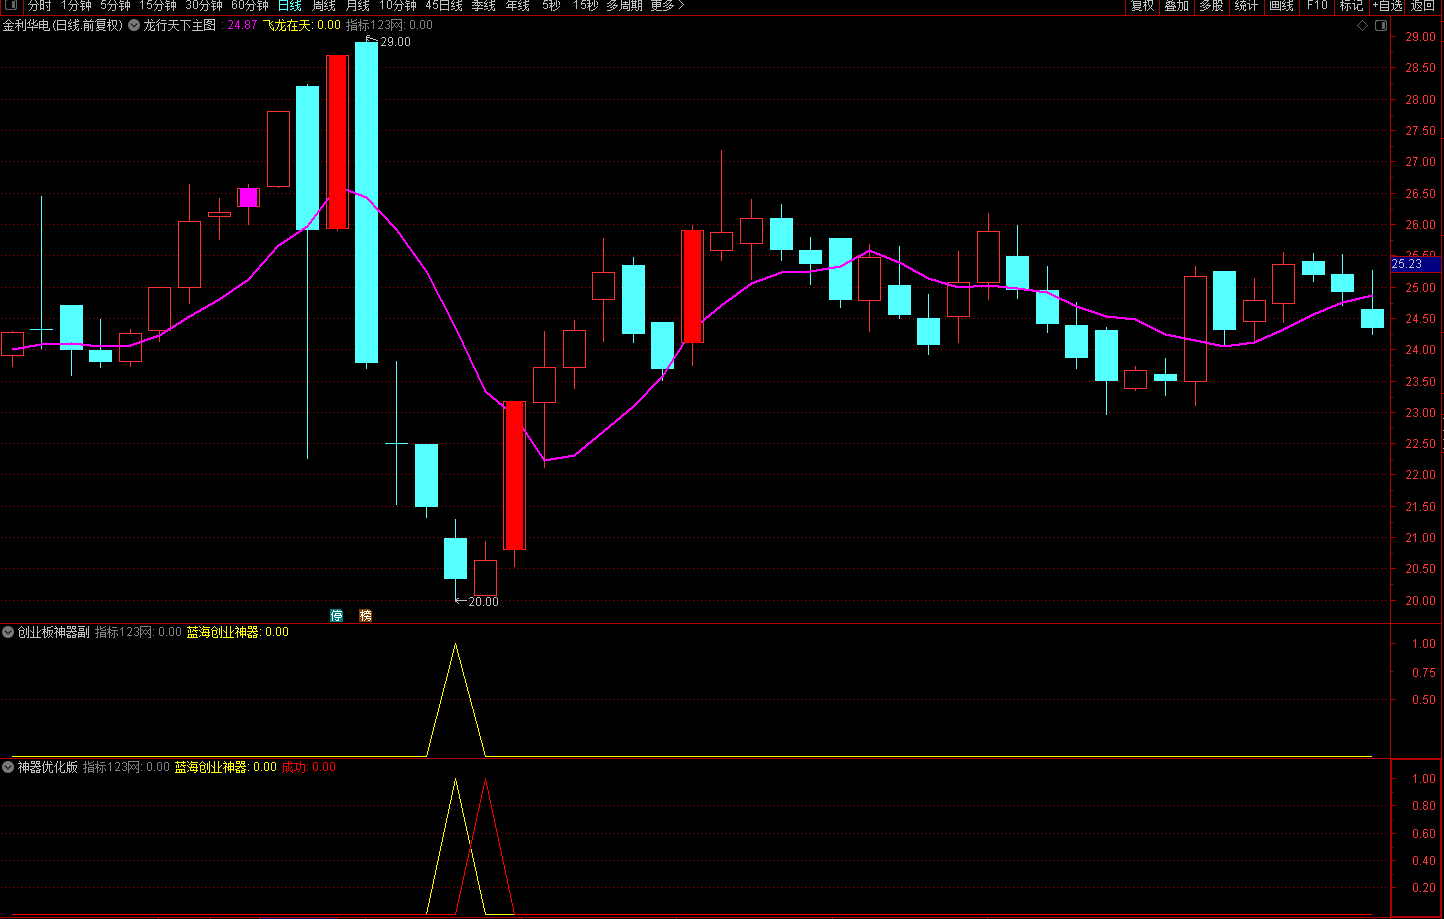Click the panel toggle icon left of 分时
Viewport: 1444px width, 919px height.
(11, 6)
